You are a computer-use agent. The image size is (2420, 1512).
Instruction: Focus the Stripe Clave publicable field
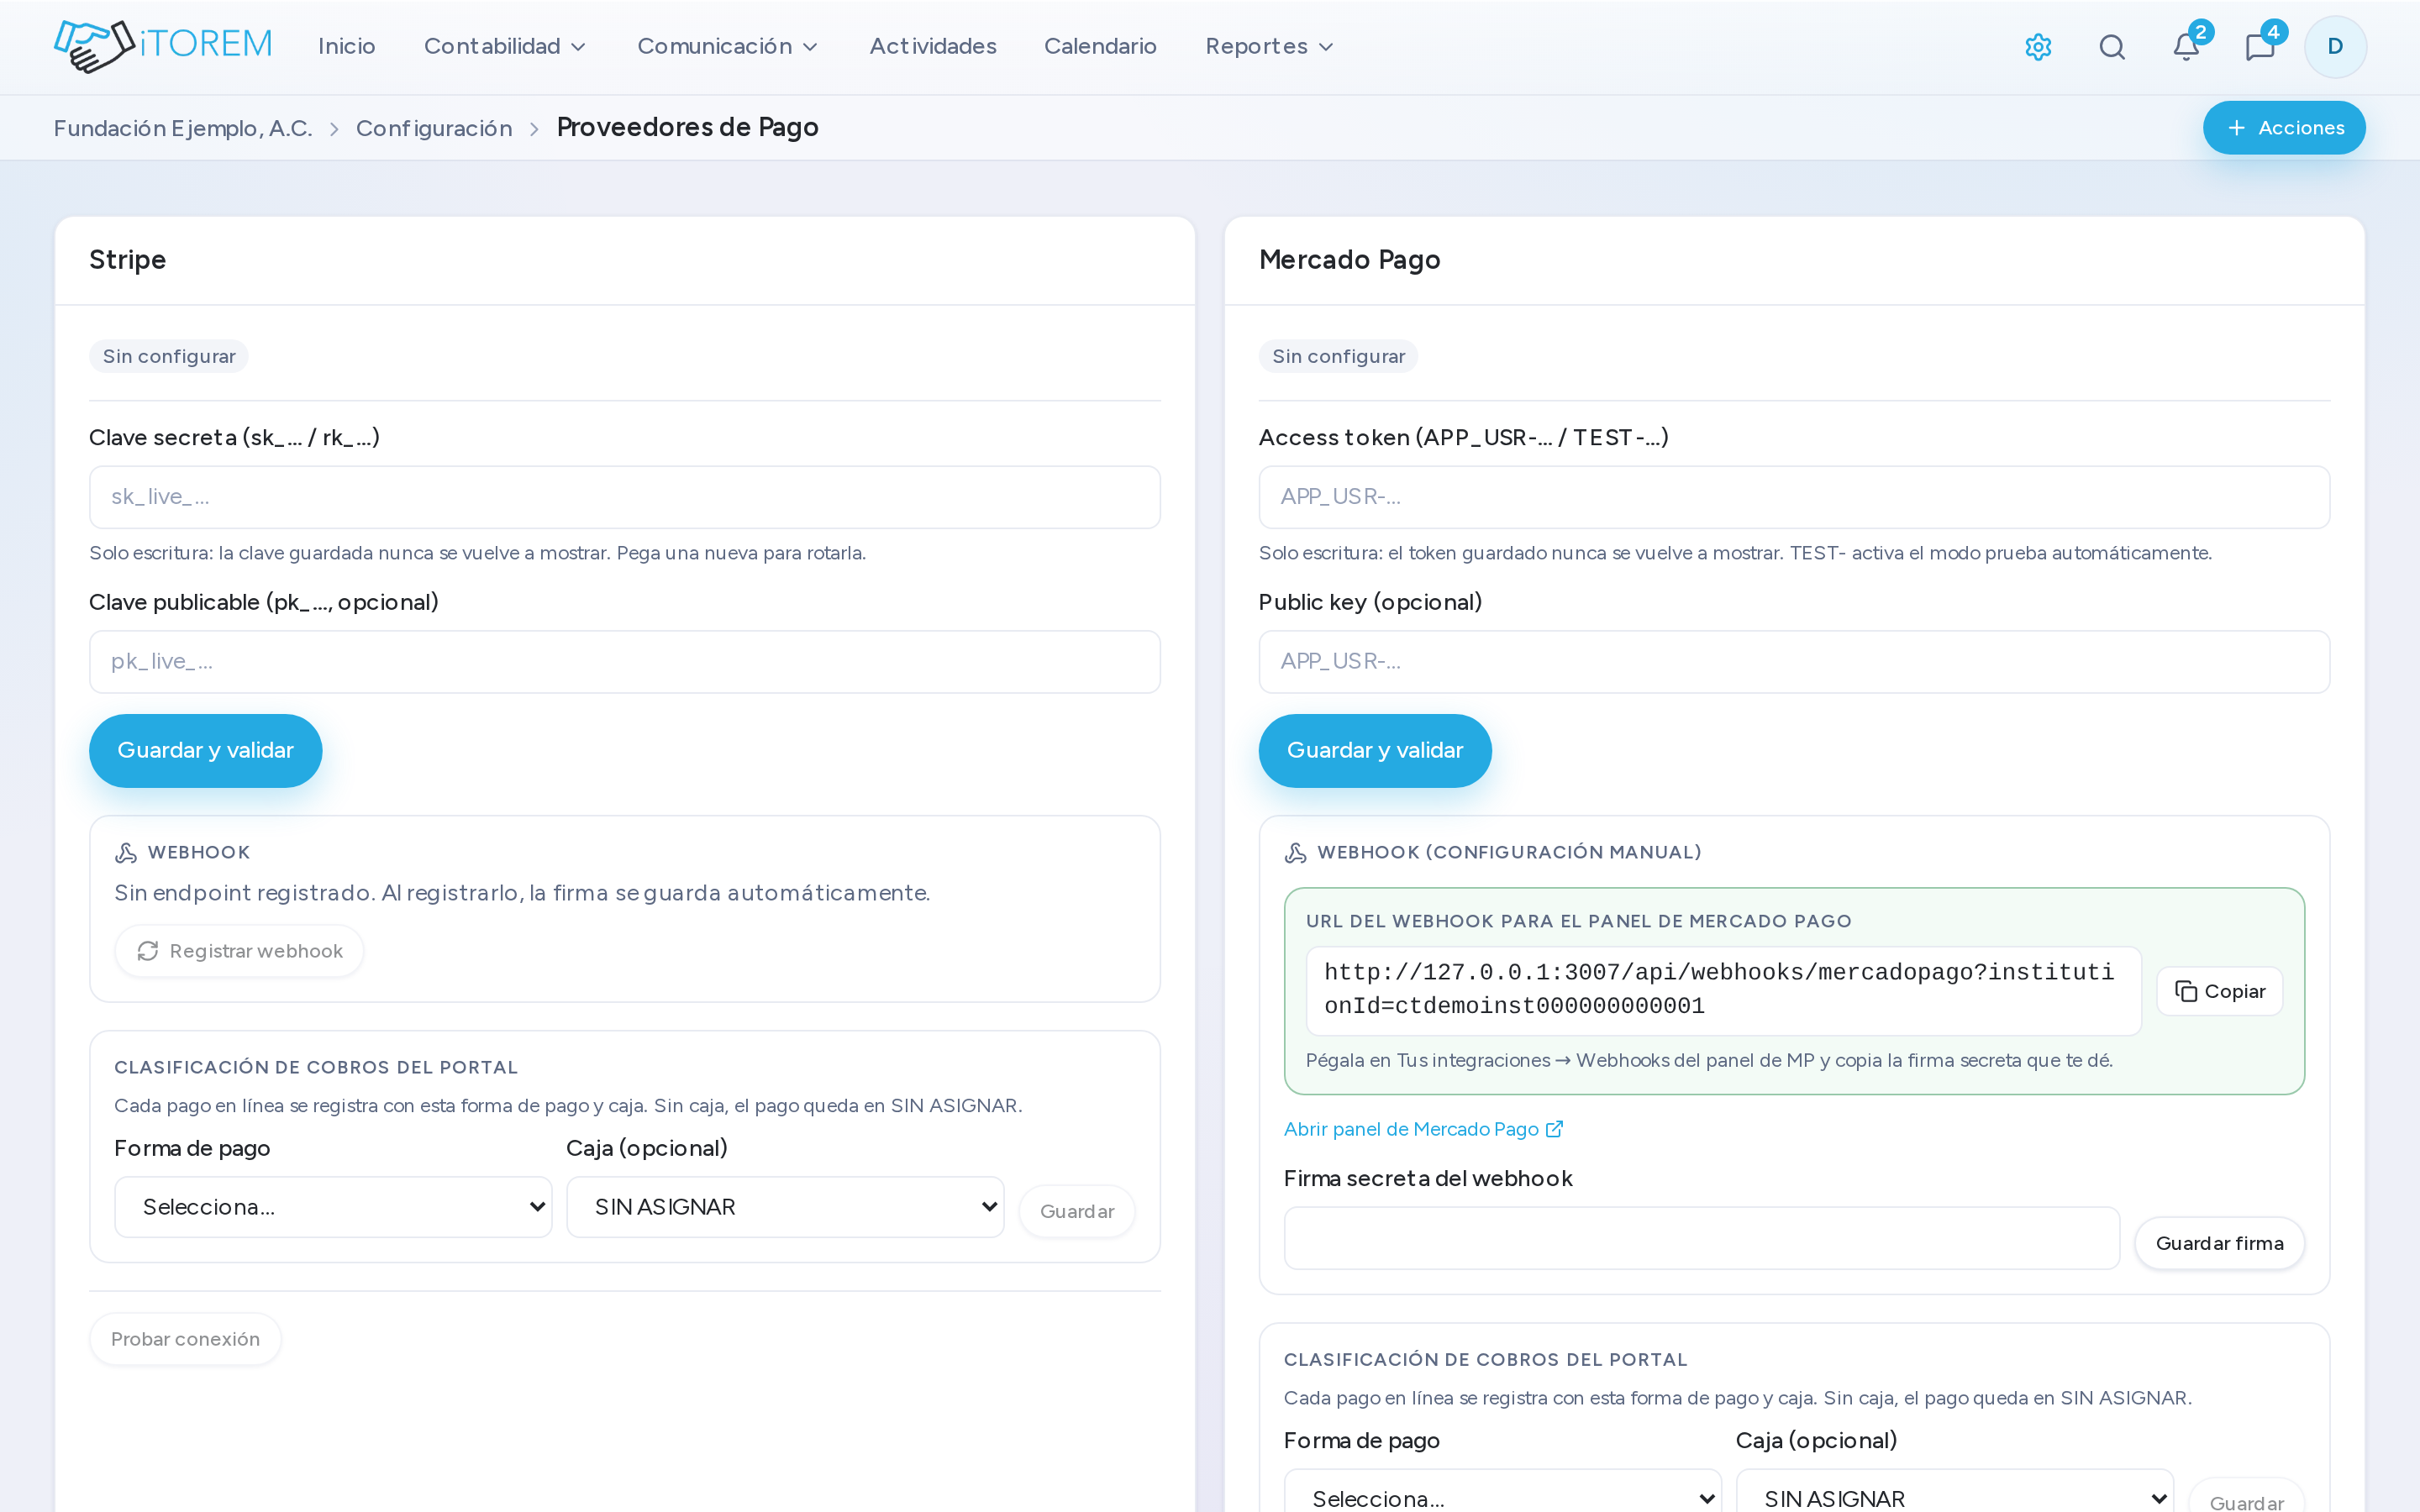[x=625, y=662]
